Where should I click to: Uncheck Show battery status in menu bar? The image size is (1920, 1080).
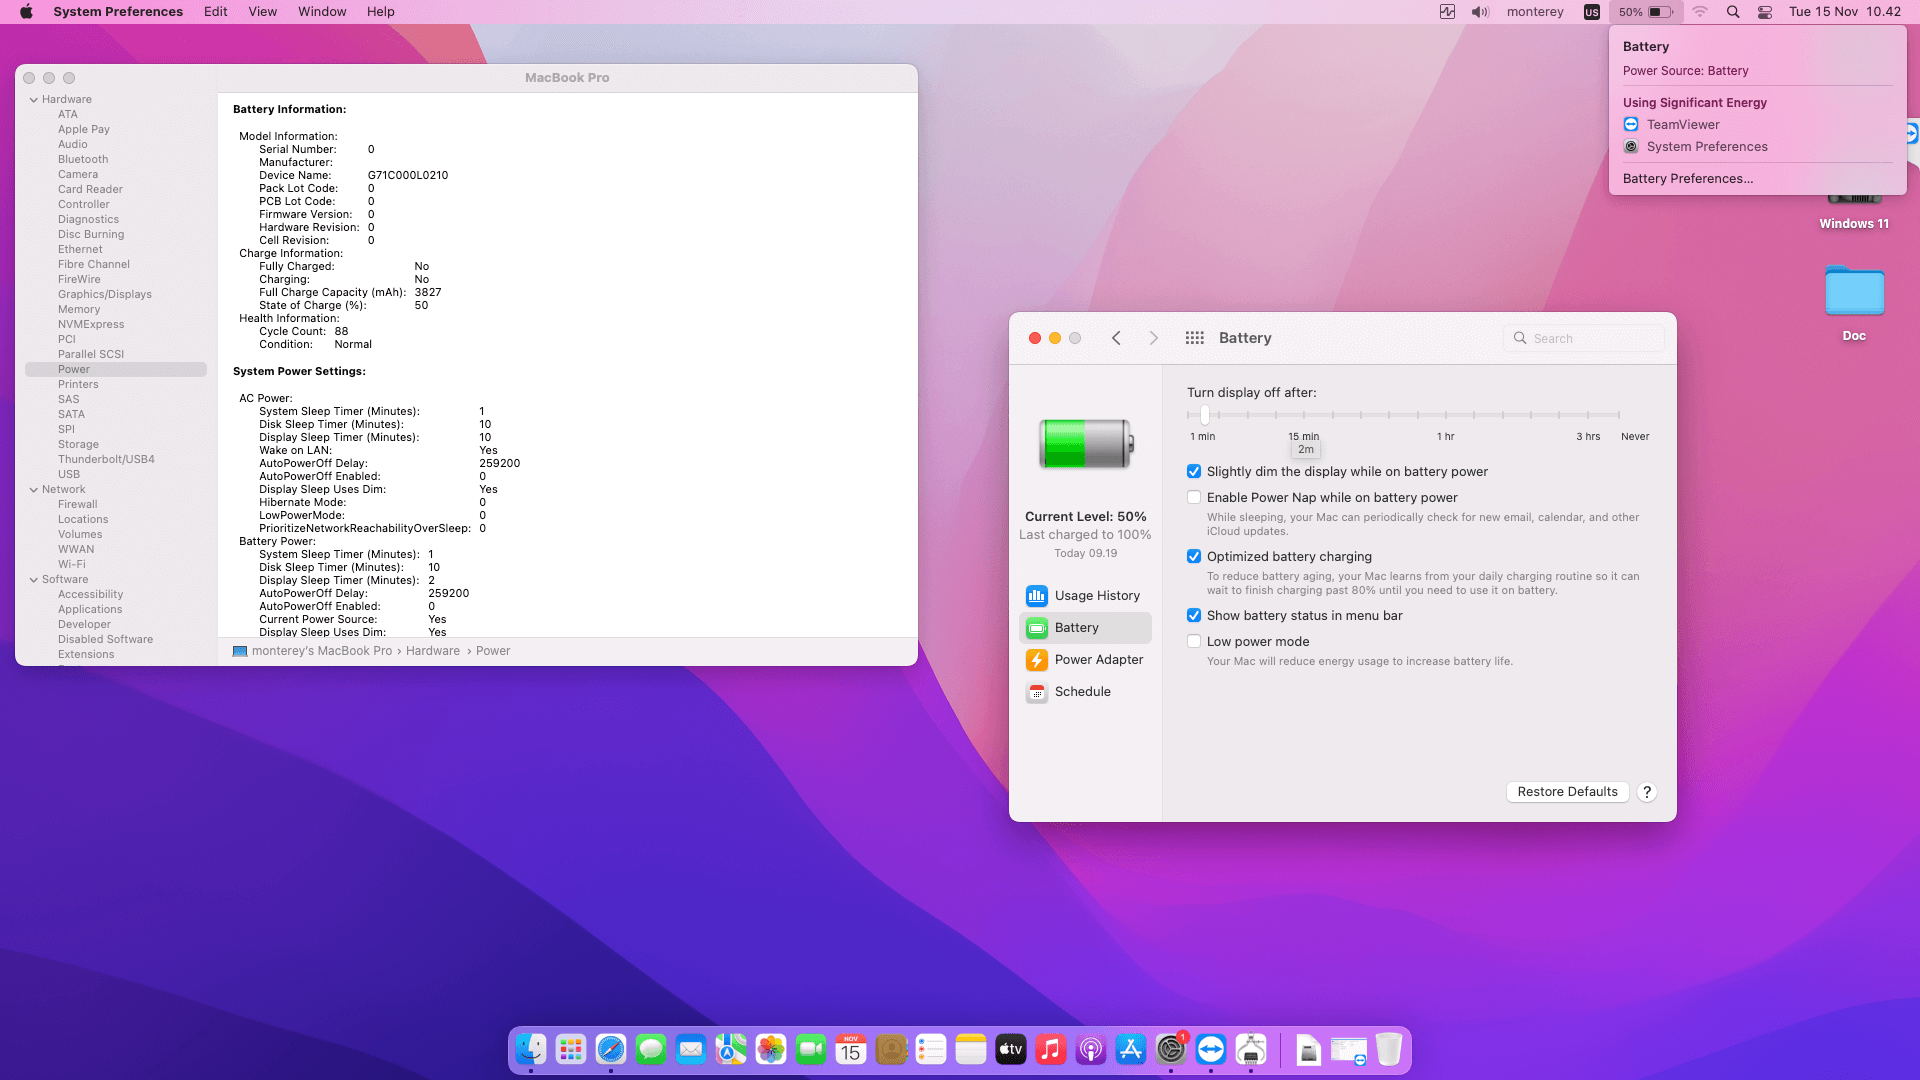click(1194, 616)
